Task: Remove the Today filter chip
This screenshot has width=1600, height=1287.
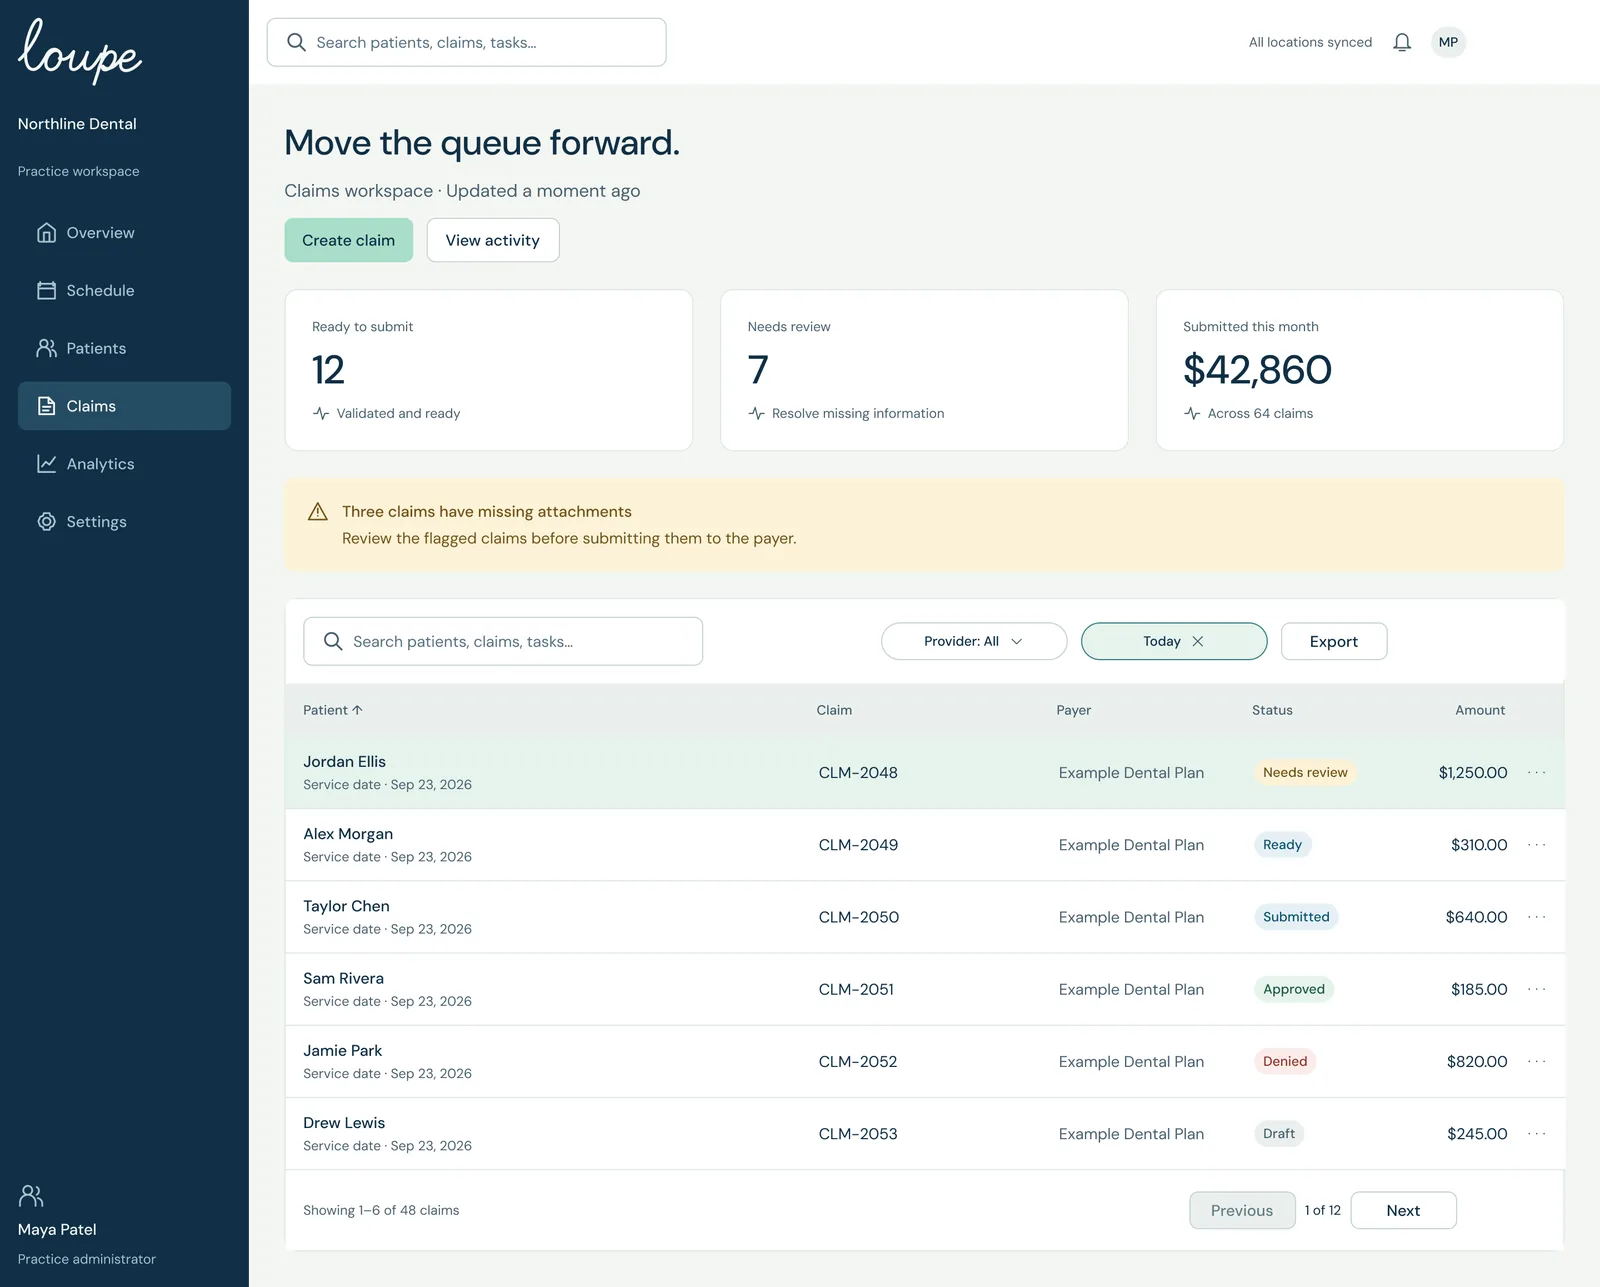Action: [x=1198, y=642]
